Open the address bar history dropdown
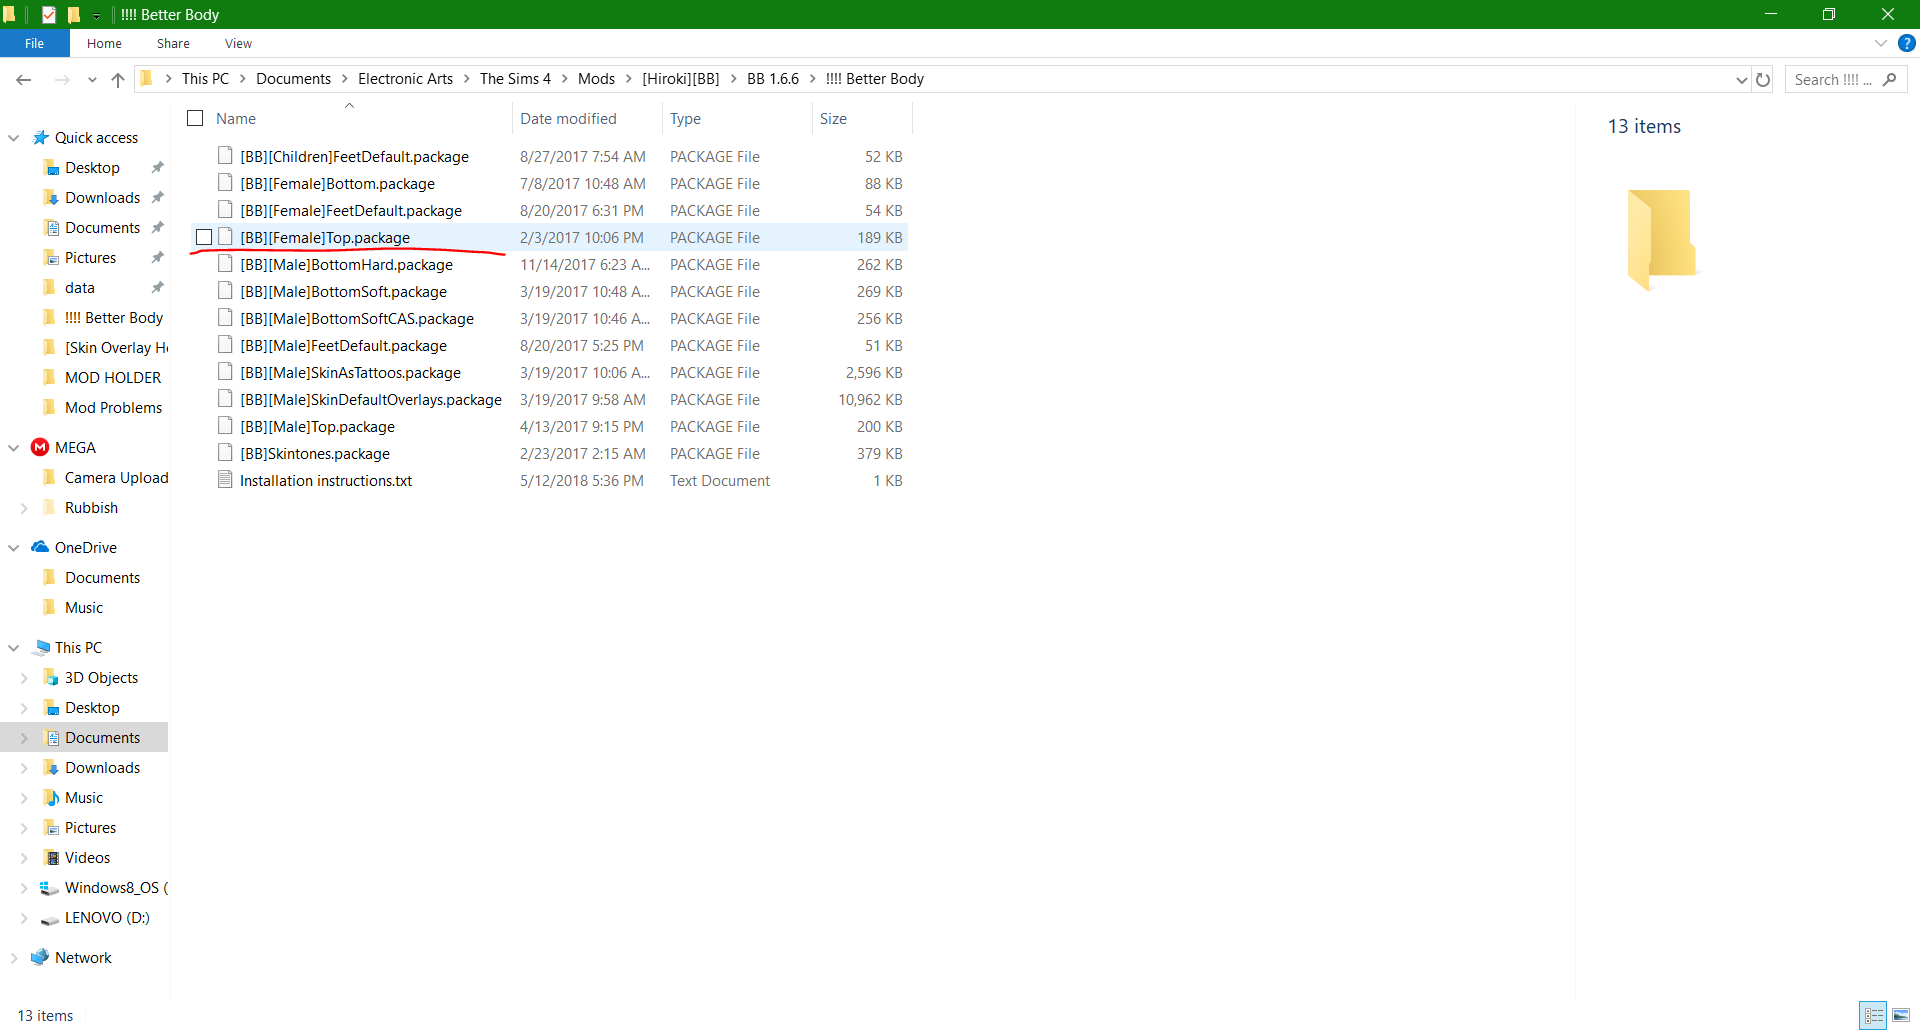 (1741, 79)
